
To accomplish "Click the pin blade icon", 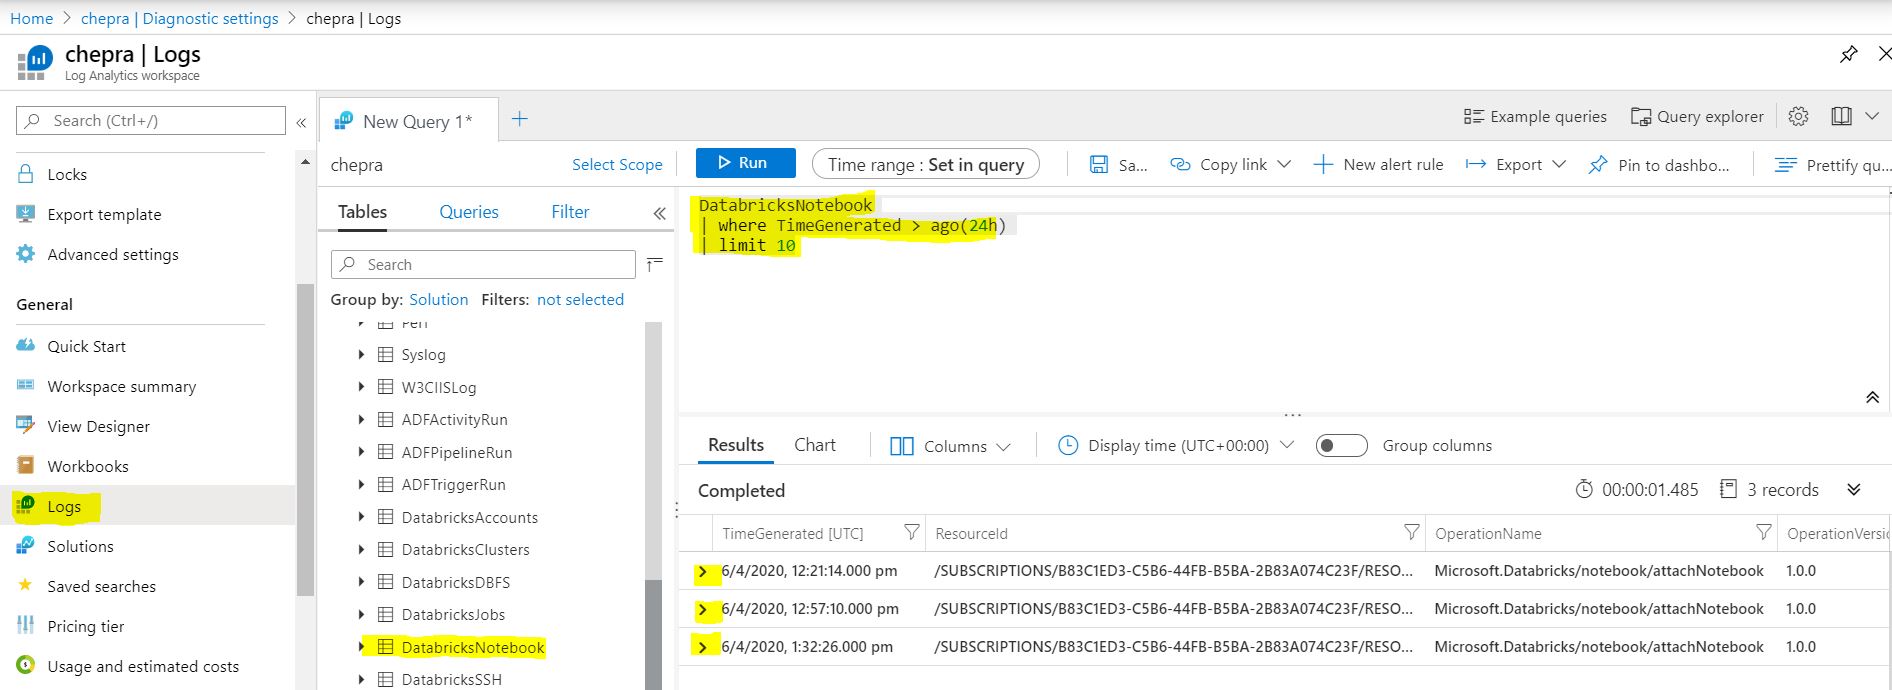I will [x=1848, y=54].
